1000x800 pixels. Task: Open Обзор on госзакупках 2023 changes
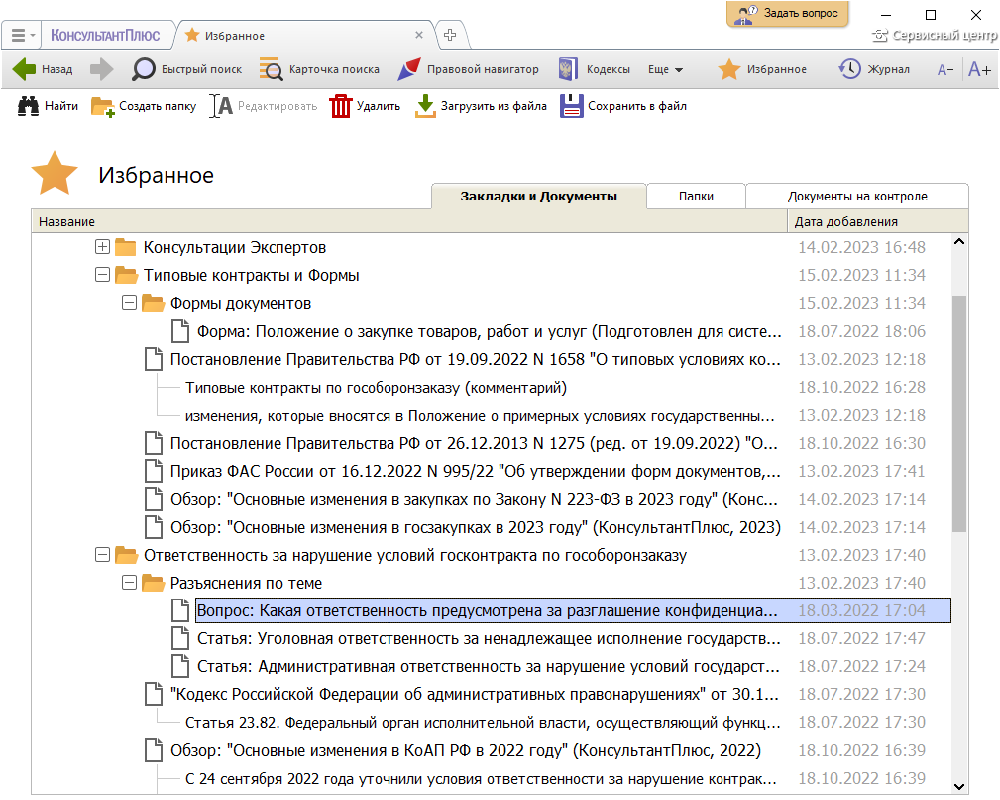[475, 528]
